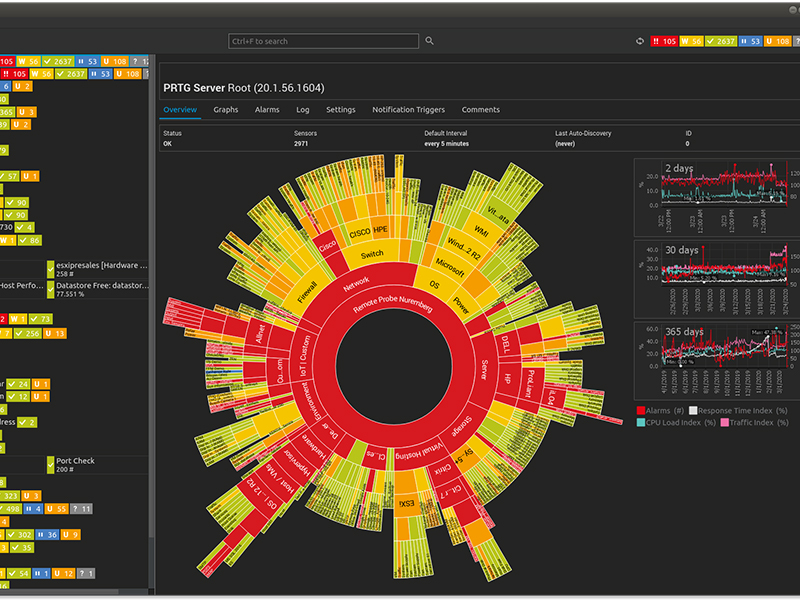Toggle Response Time Index legend entry
800x600 pixels.
[x=738, y=411]
